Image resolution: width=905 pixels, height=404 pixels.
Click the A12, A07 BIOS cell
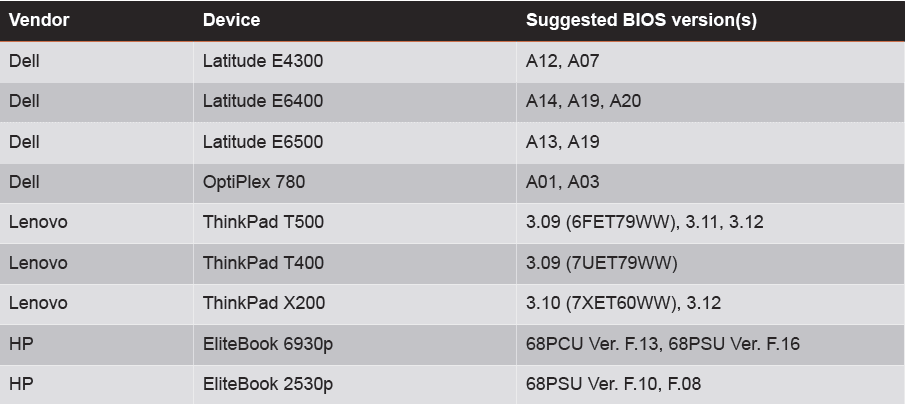tap(562, 61)
